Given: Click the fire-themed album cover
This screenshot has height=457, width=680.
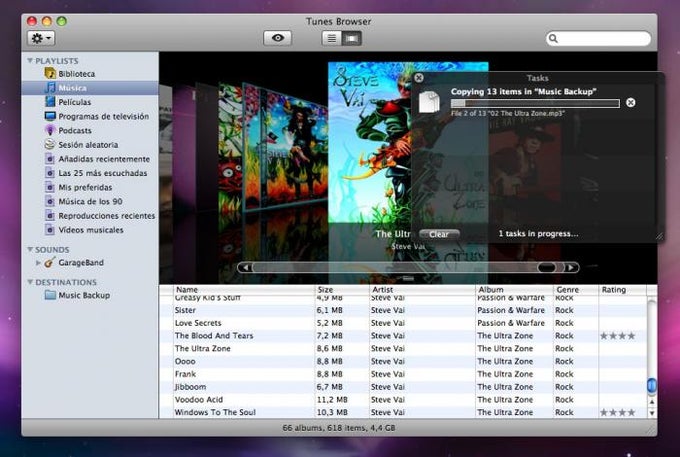Looking at the screenshot, I should (286, 147).
